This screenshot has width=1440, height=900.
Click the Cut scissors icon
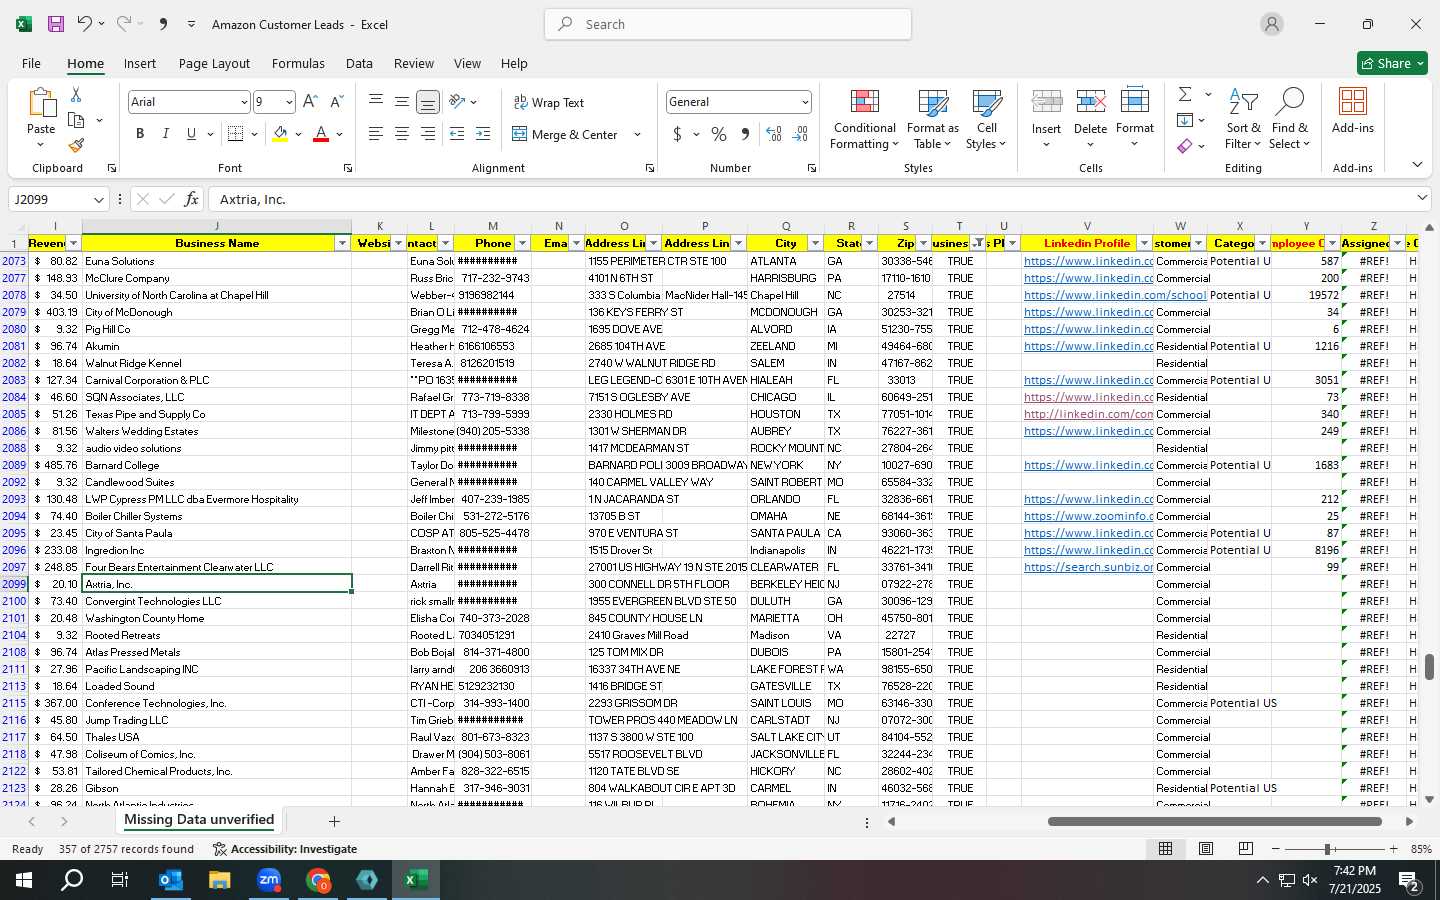[76, 94]
